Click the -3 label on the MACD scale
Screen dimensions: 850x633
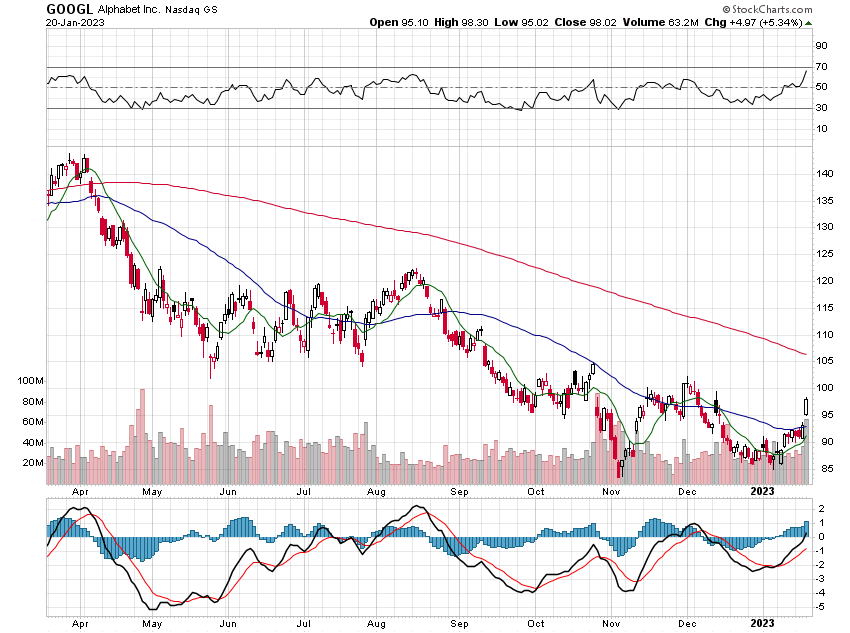pyautogui.click(x=821, y=579)
